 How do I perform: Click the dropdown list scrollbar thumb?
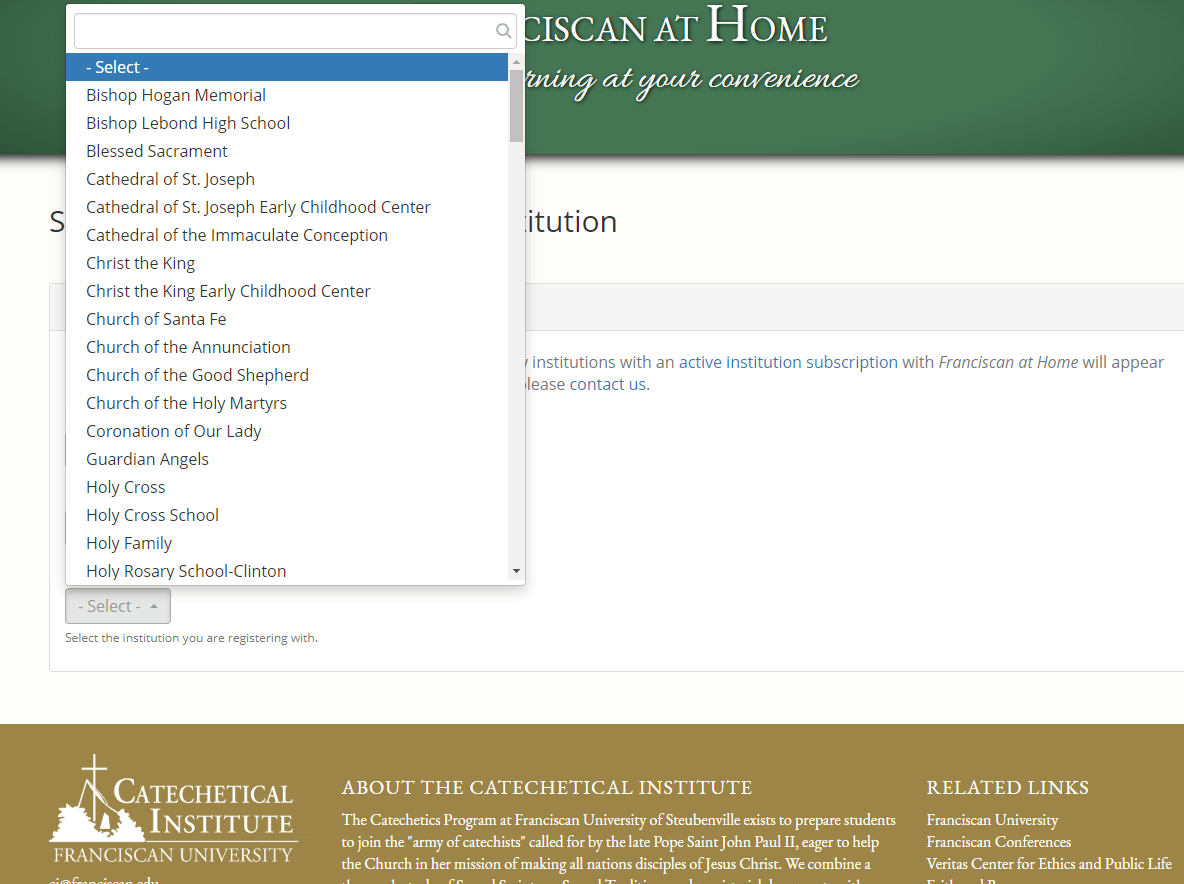[516, 106]
